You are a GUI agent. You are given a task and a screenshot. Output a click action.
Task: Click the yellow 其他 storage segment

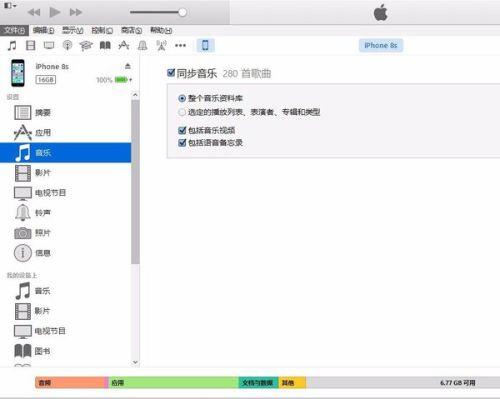pyautogui.click(x=292, y=383)
